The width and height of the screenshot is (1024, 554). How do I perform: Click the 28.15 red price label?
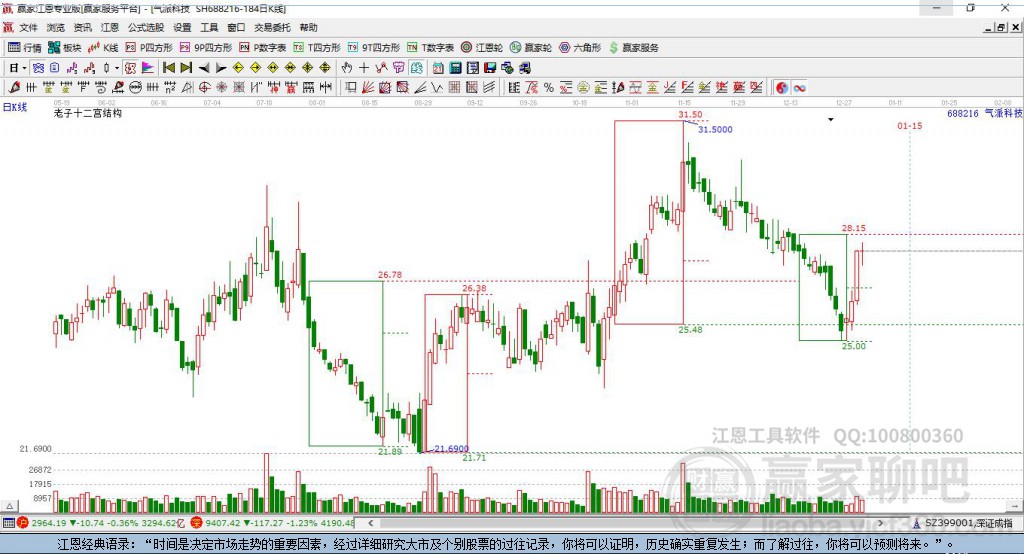(x=854, y=228)
